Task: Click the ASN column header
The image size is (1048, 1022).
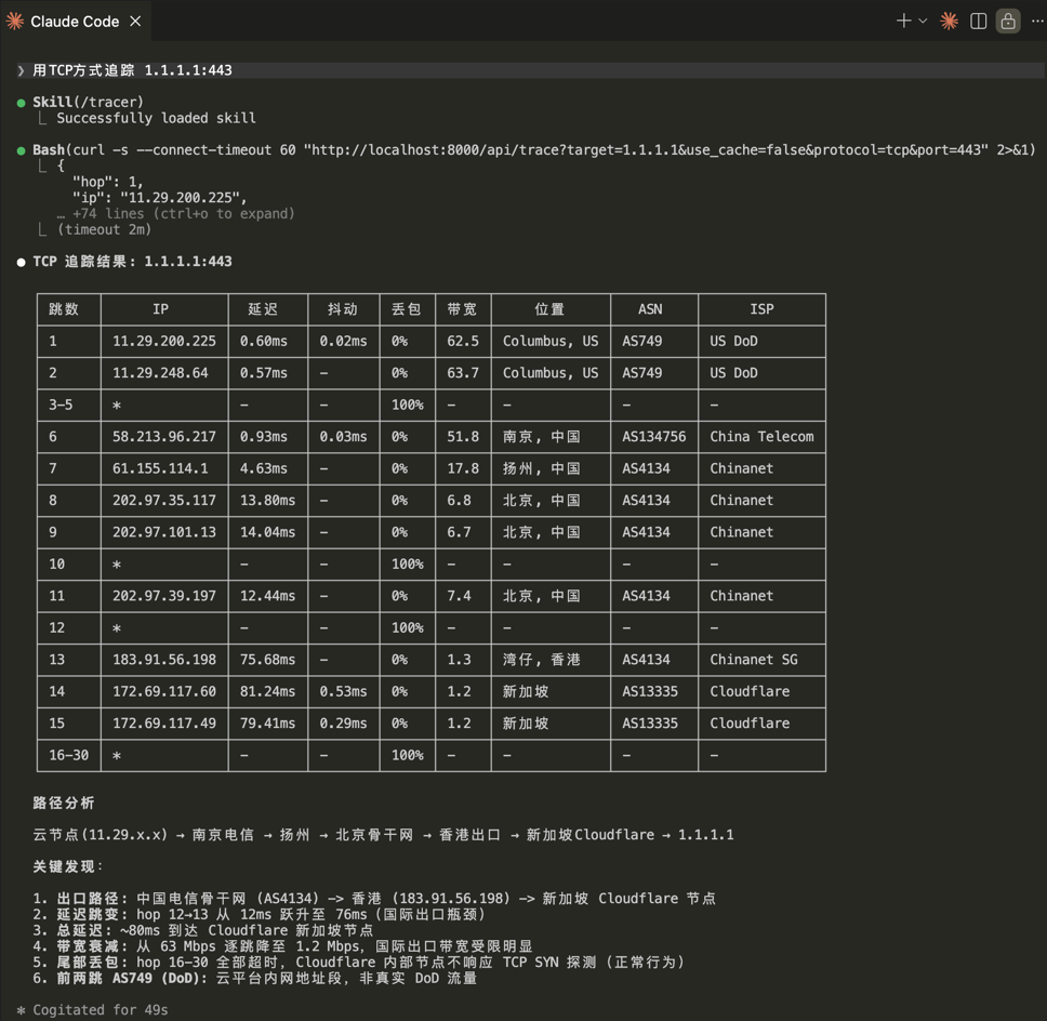Action: [654, 309]
